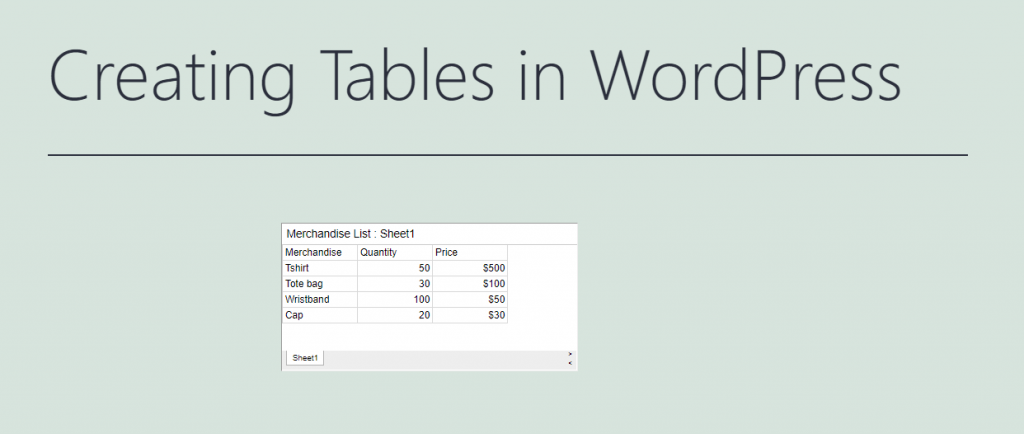Select the Cap cell
1024x434 pixels.
coord(320,315)
